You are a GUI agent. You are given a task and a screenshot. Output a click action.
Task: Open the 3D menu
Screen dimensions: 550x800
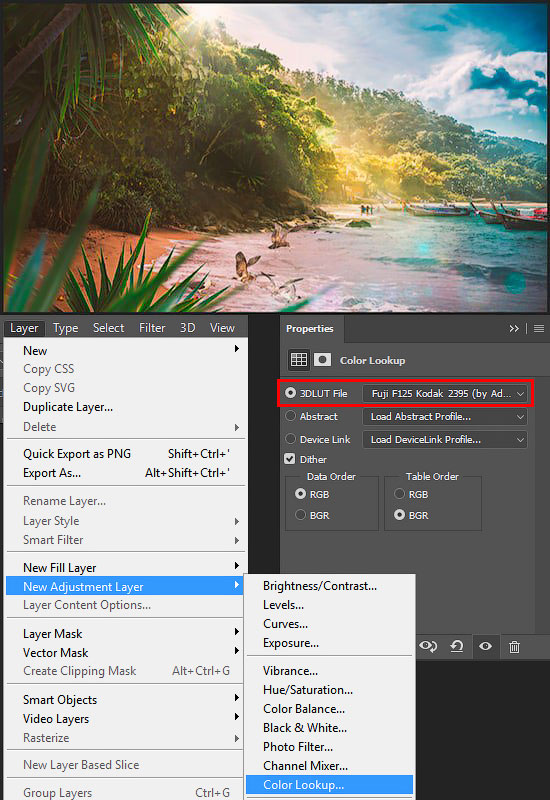187,328
